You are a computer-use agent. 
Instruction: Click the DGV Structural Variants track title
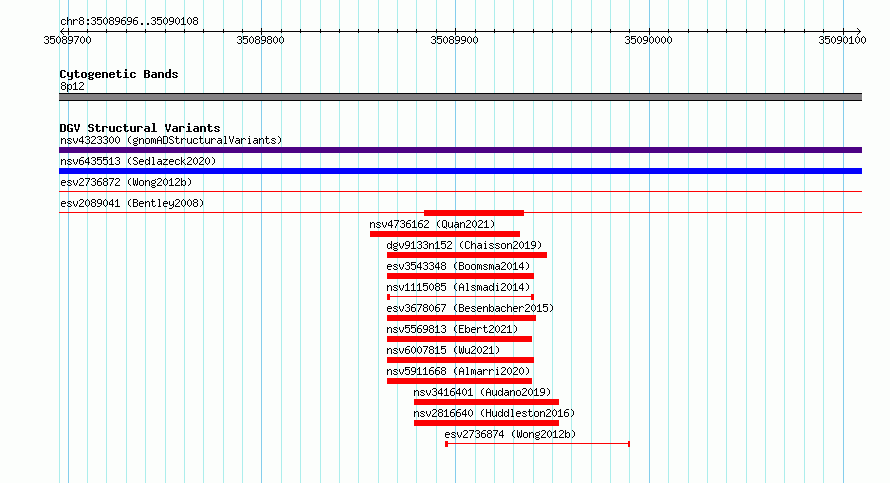tap(140, 128)
